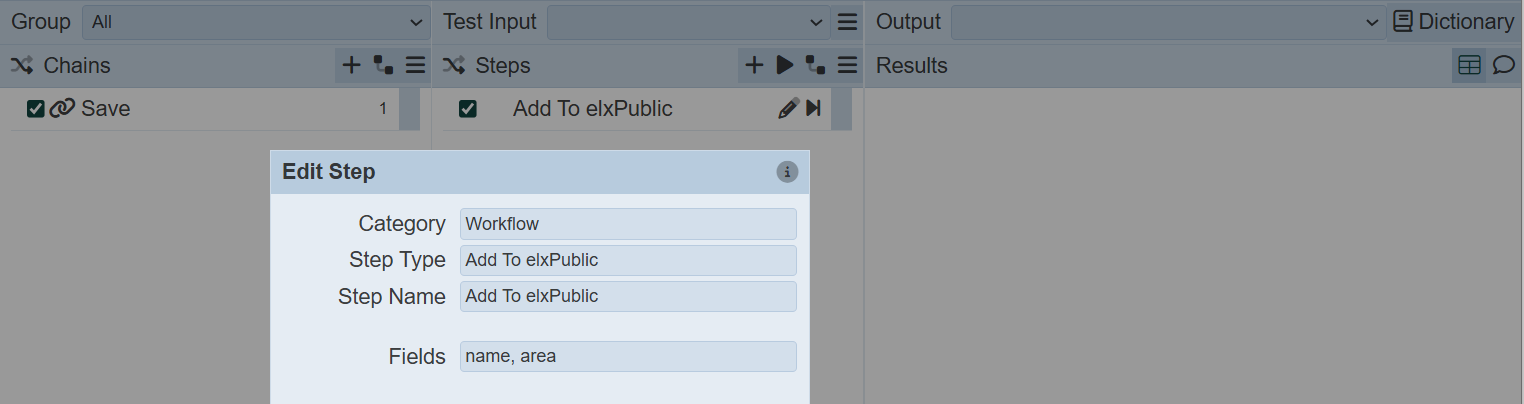Switch Results to comment view
The image size is (1524, 404).
1503,66
